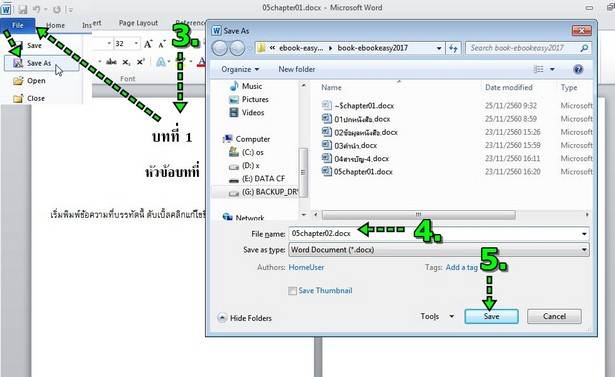Click the Add a tag link
This screenshot has width=615, height=377.
[x=461, y=268]
